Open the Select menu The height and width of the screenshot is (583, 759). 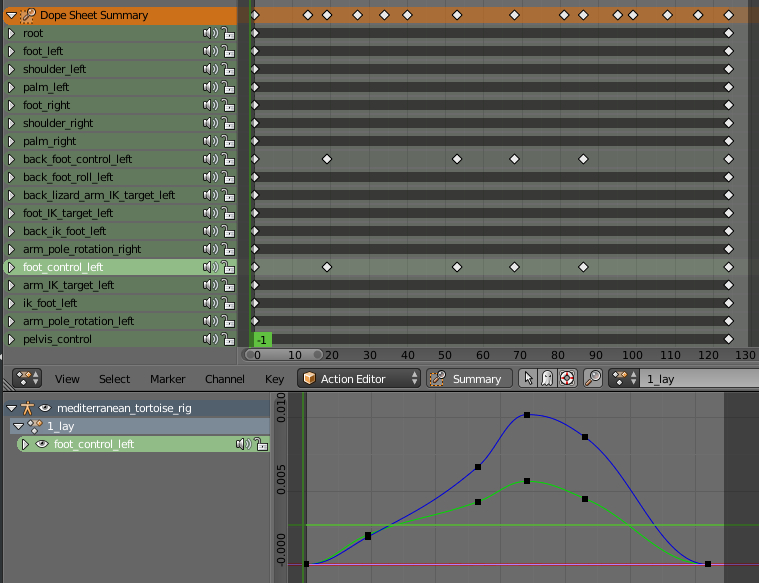point(114,379)
